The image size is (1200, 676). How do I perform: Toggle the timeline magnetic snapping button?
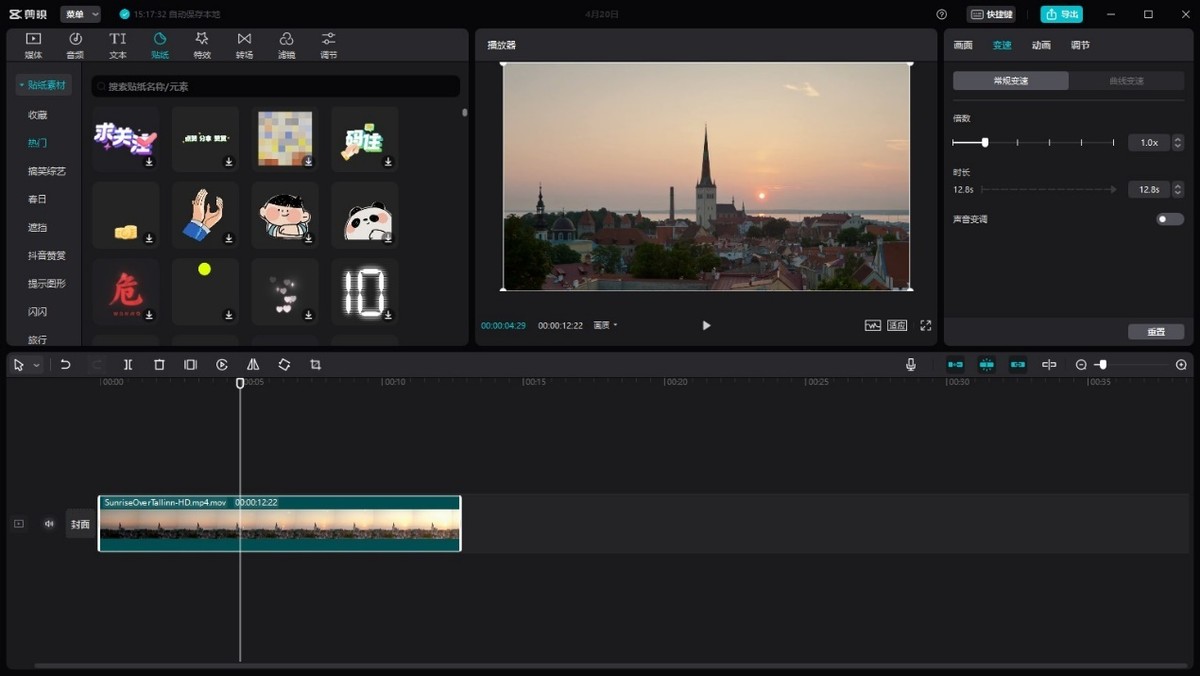tap(955, 365)
